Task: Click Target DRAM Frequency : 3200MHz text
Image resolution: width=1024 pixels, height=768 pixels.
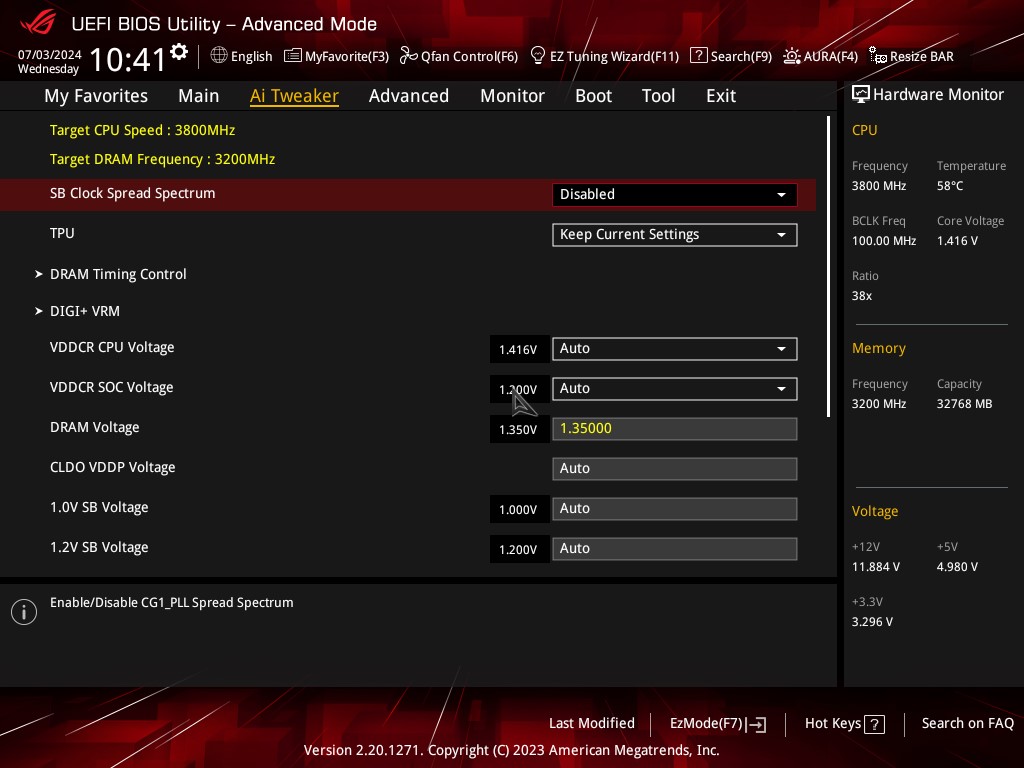Action: [x=163, y=159]
